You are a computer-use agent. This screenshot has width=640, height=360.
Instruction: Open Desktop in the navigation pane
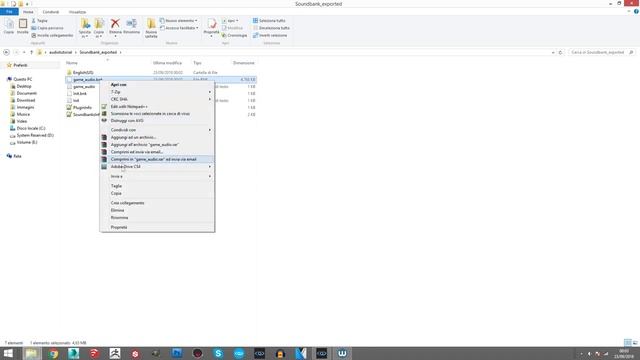(x=24, y=86)
